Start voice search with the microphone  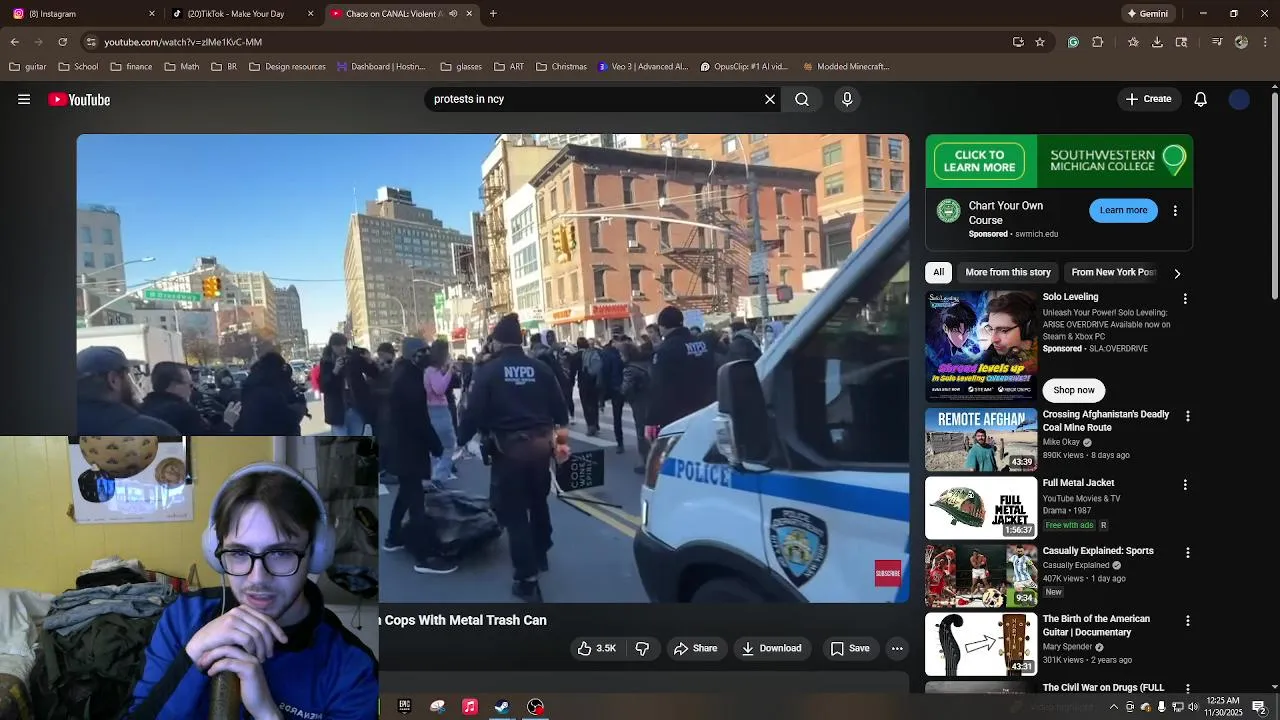pyautogui.click(x=847, y=99)
